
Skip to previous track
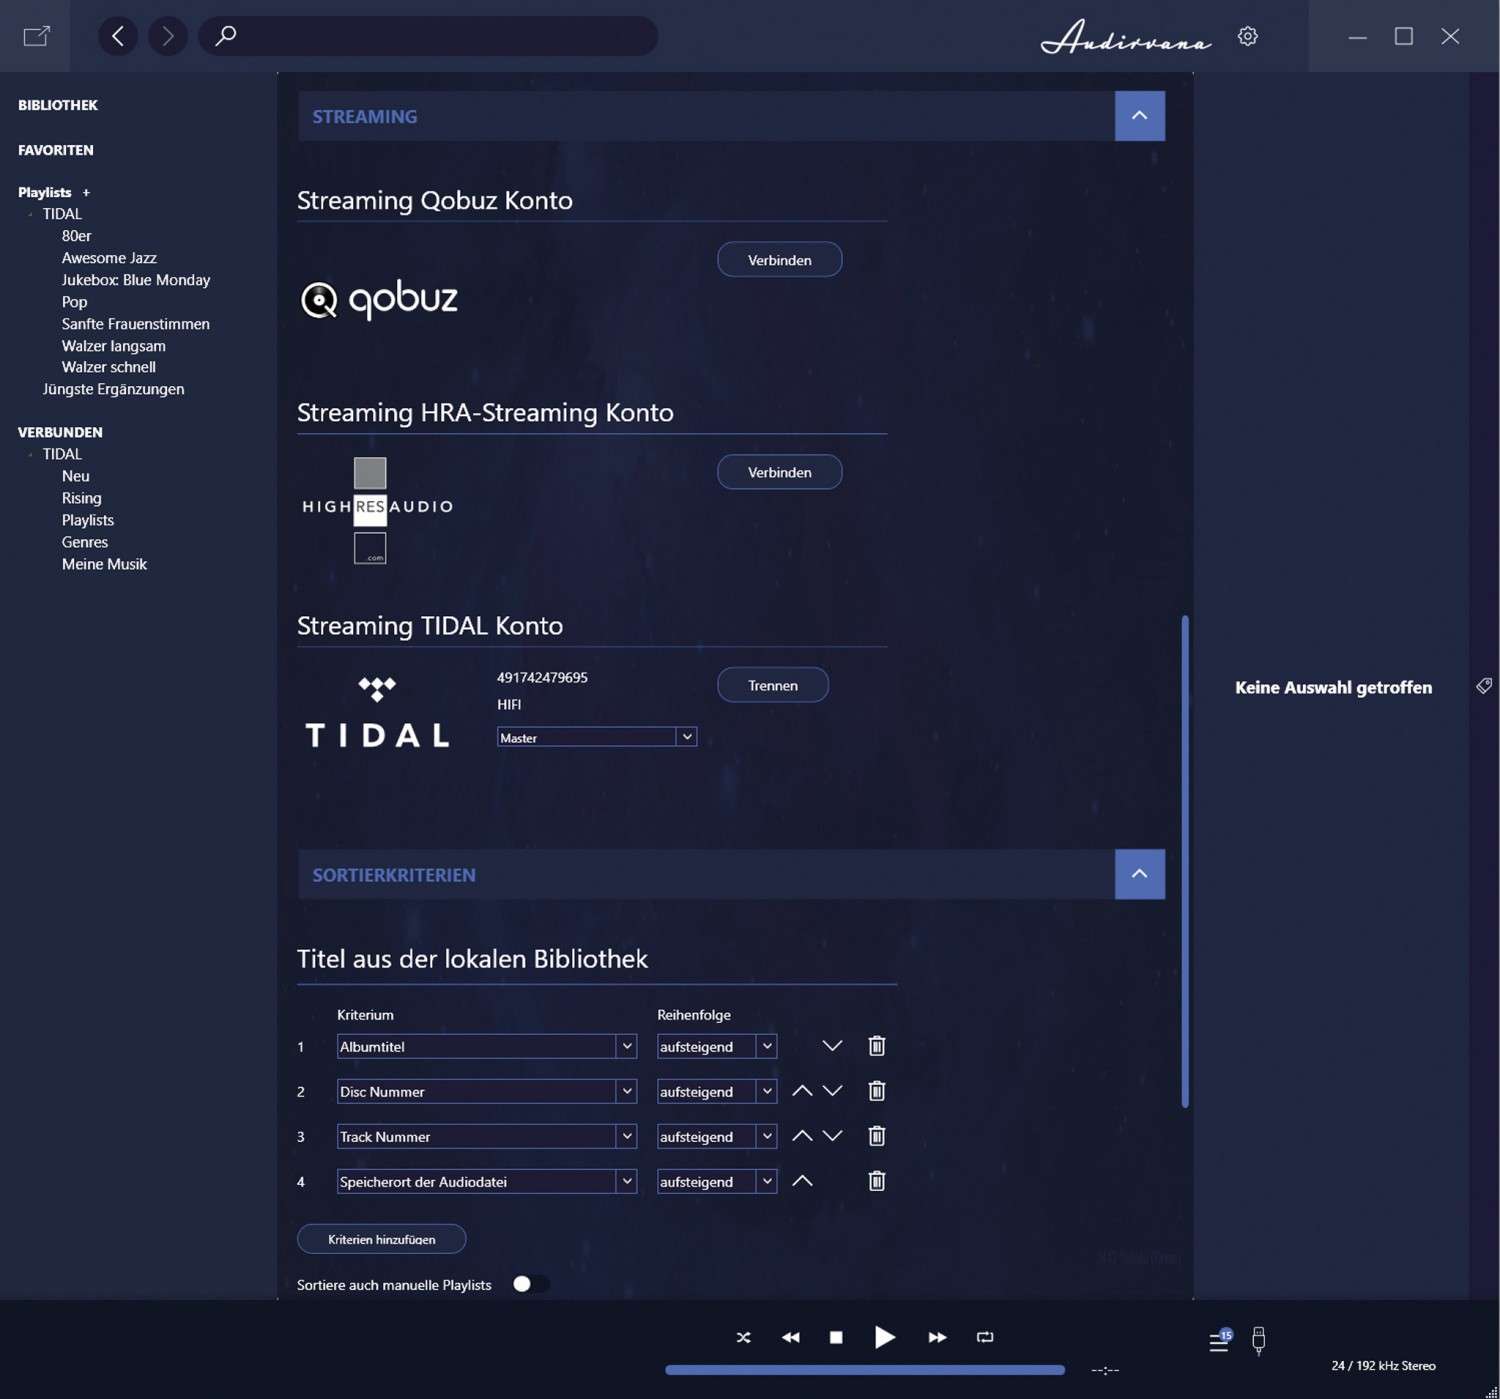[790, 1337]
